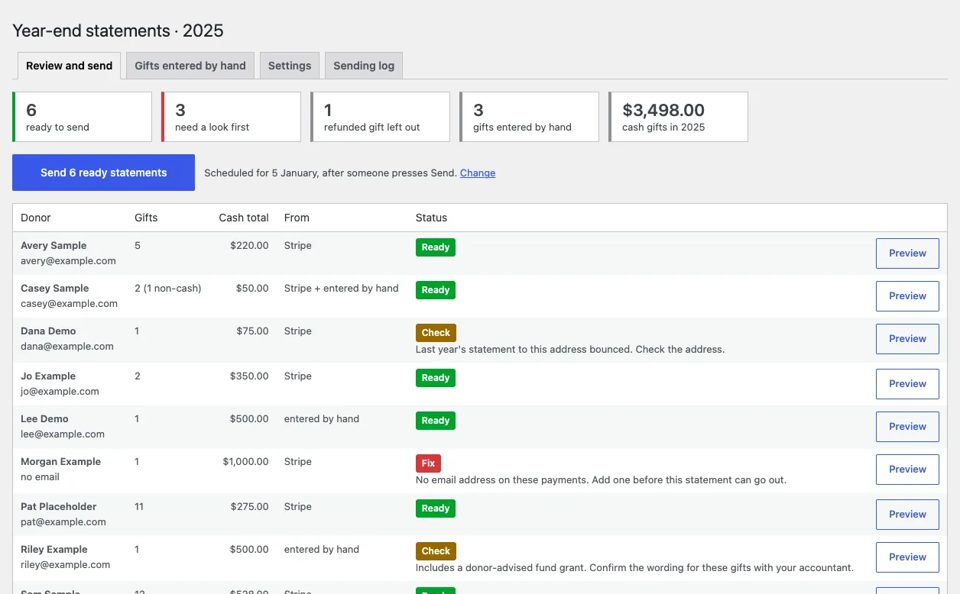The height and width of the screenshot is (594, 960).
Task: Select the '3 gifts entered by hand' card
Action: point(529,117)
